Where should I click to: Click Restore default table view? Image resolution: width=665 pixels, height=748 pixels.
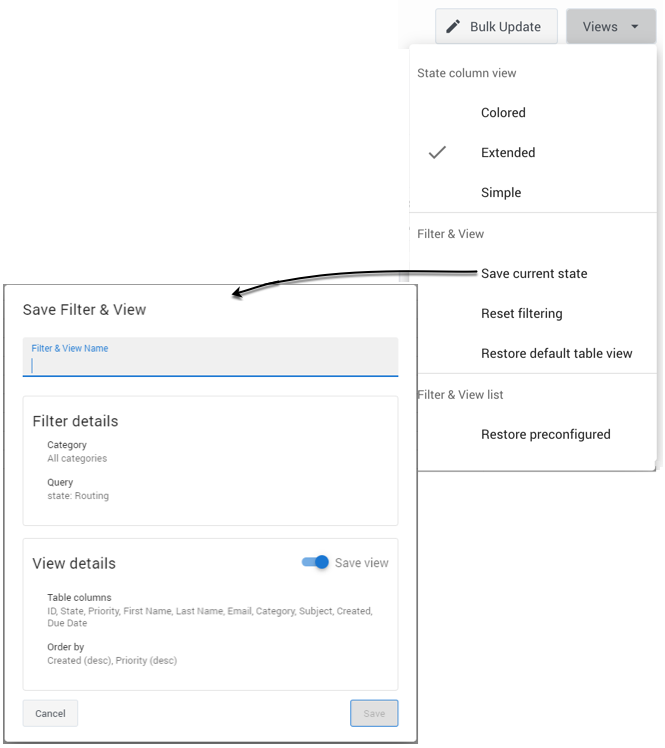point(556,353)
